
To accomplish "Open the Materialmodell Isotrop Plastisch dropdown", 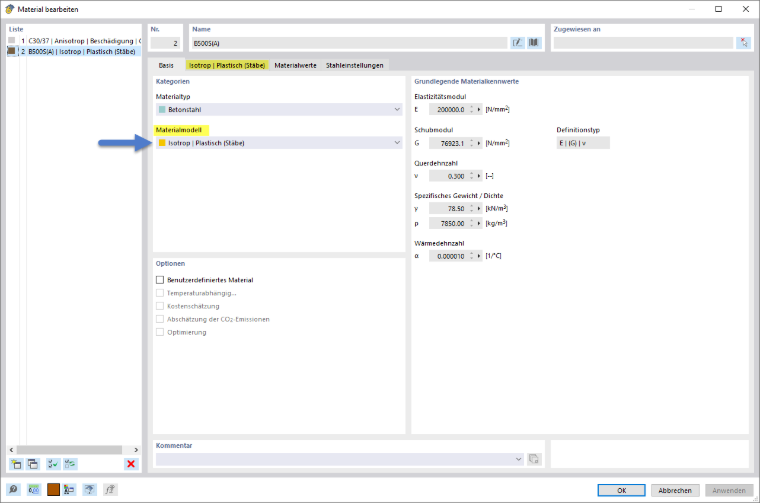I will tap(279, 143).
